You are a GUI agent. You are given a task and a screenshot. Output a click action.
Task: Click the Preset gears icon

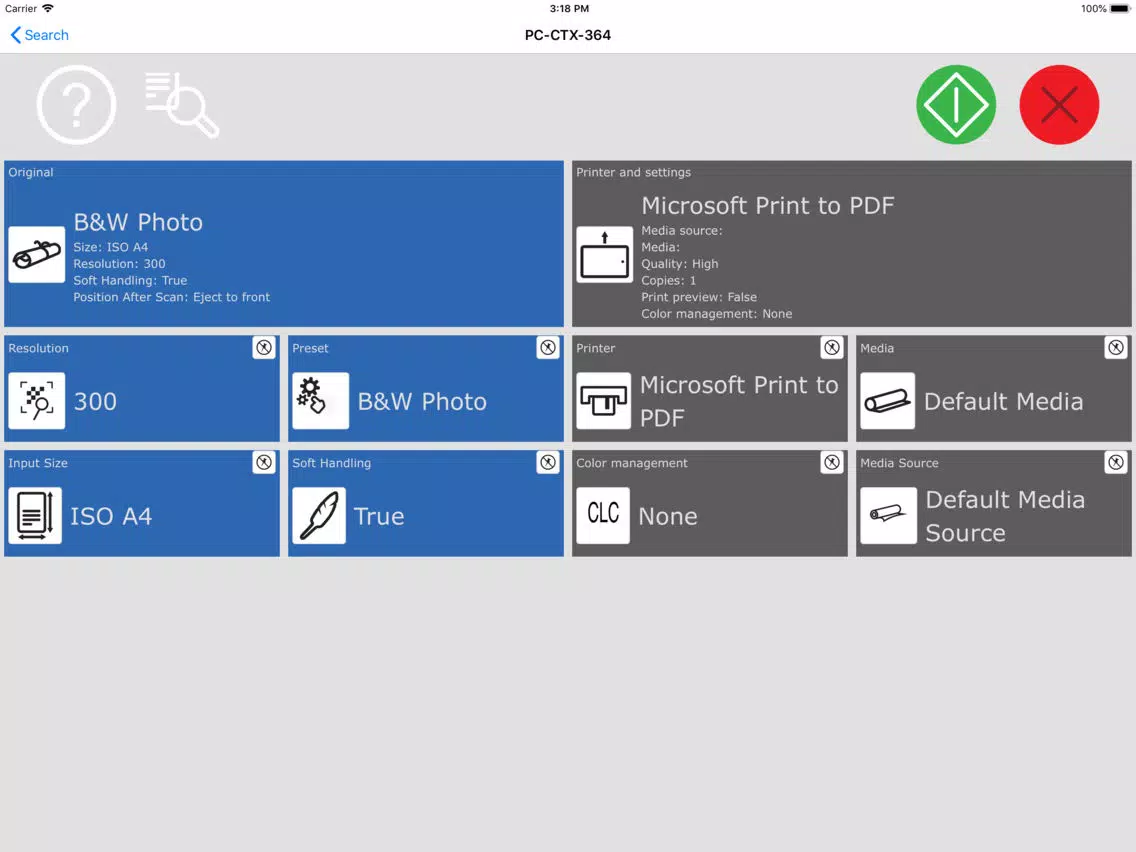tap(320, 401)
